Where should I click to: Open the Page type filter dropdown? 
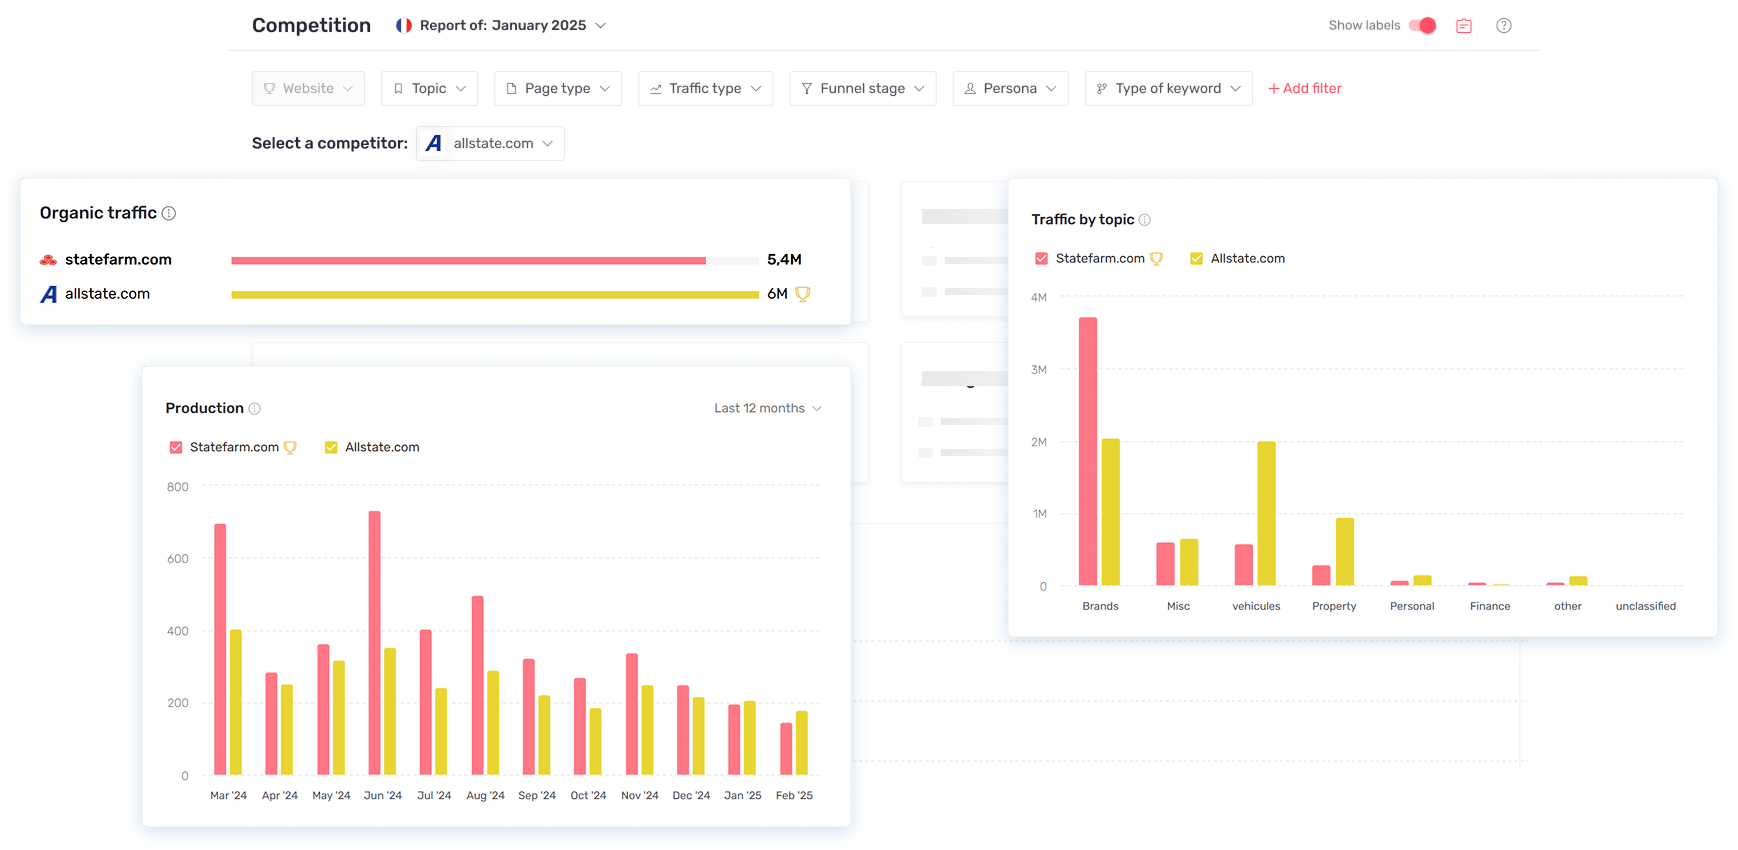(x=558, y=88)
